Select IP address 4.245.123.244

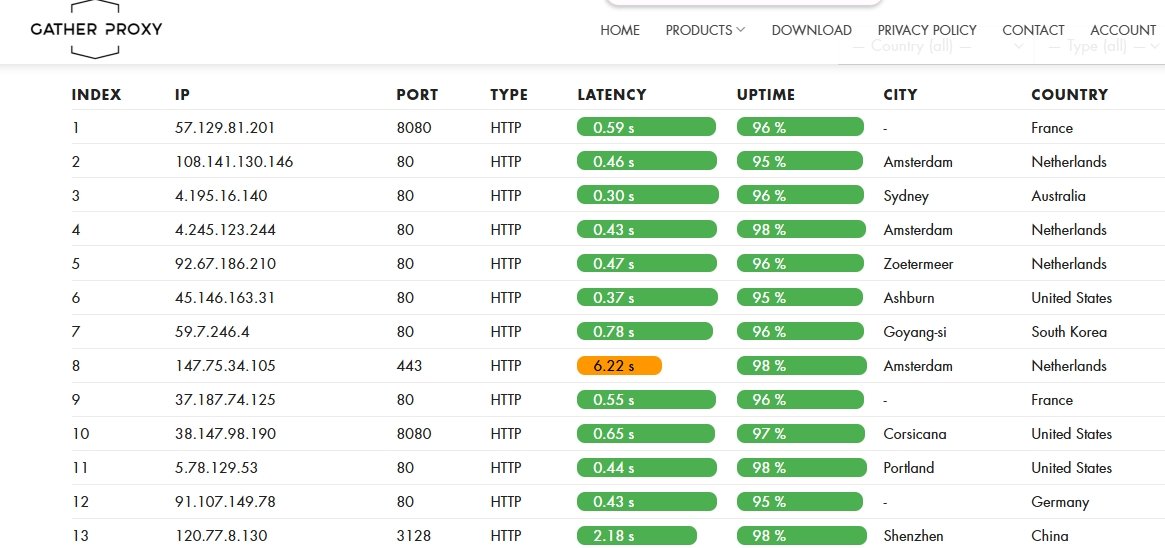[x=225, y=230]
